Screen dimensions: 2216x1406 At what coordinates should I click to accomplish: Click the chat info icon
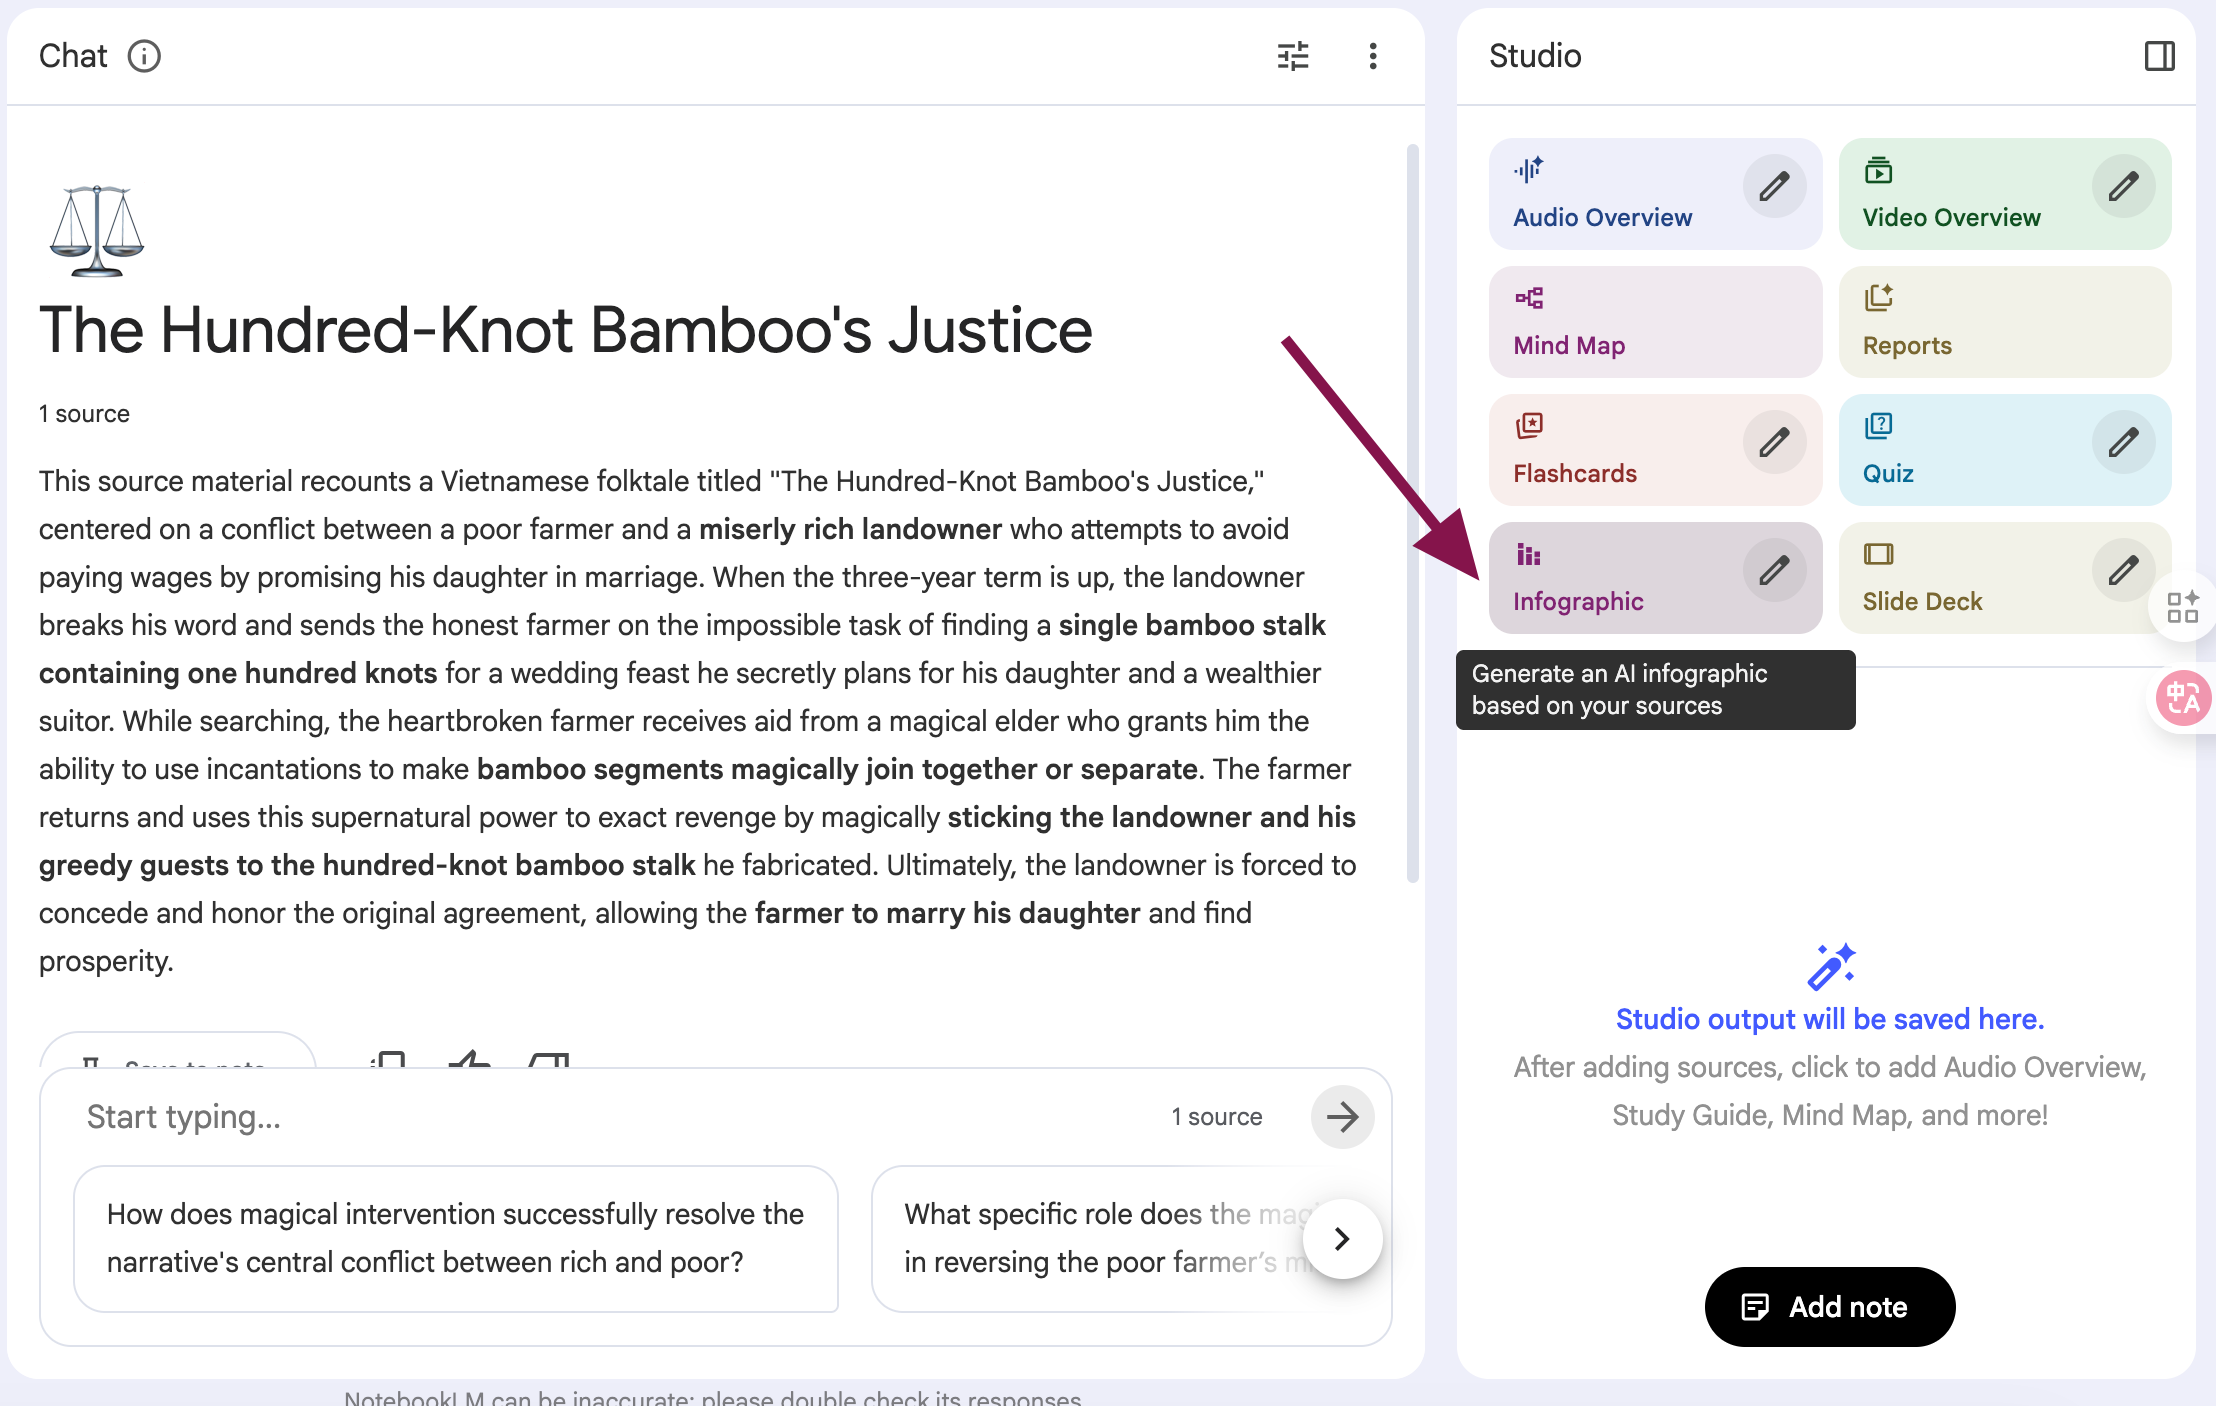click(144, 56)
